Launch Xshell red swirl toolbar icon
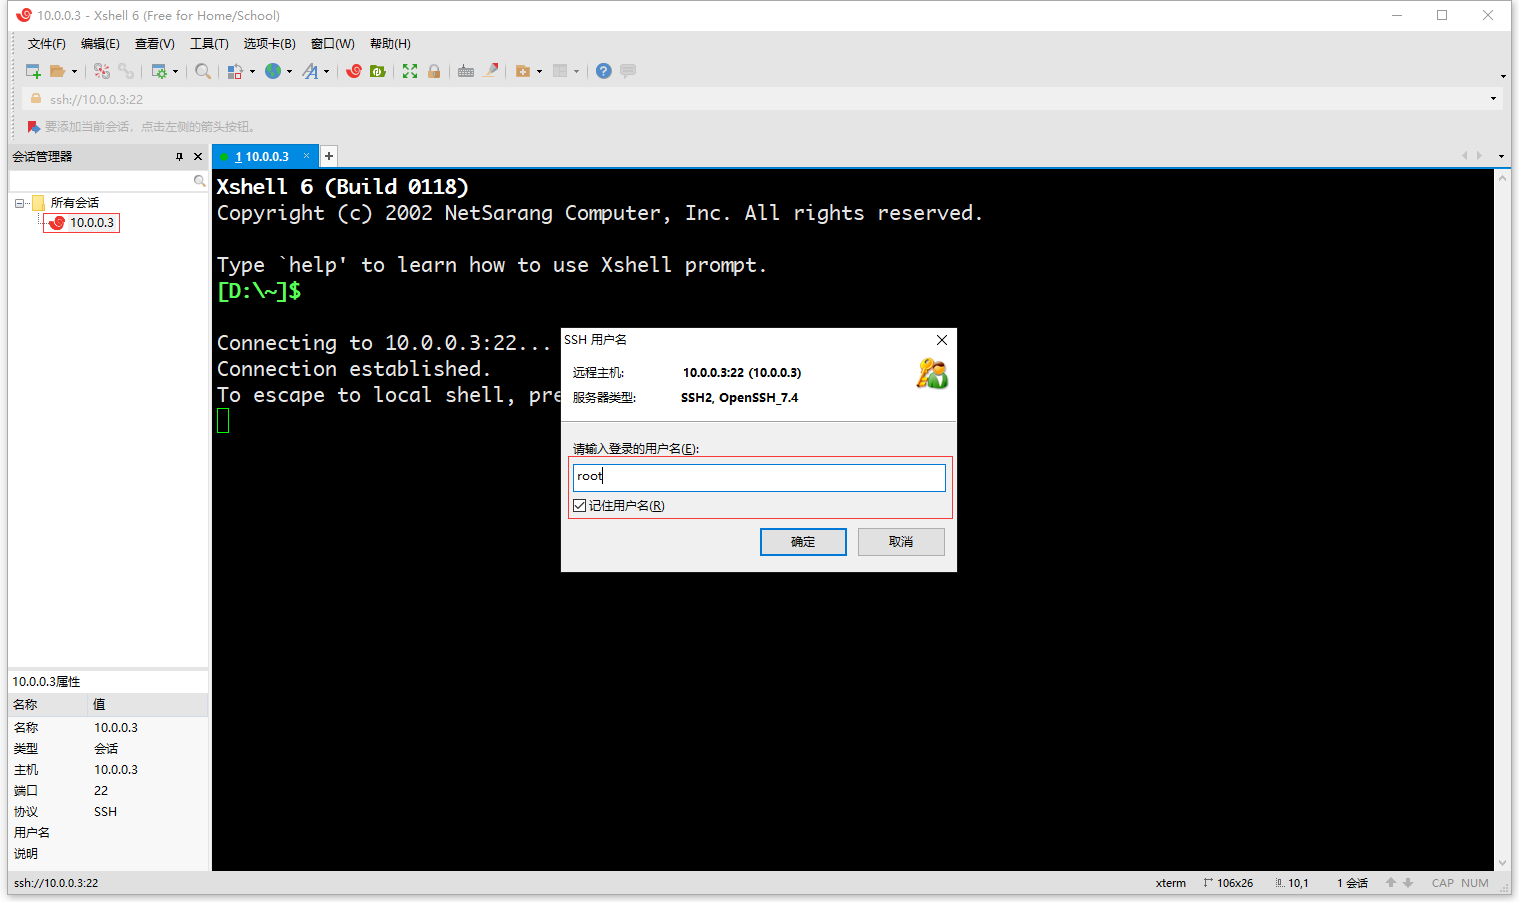Screen dimensions: 1519x902 pos(354,71)
